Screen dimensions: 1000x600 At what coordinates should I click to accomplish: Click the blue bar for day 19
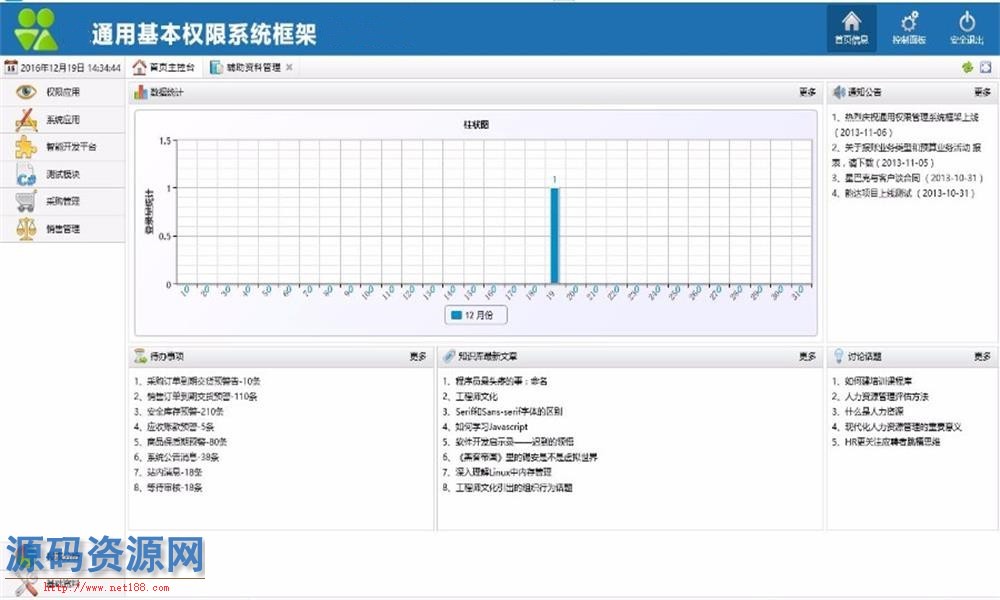pos(555,236)
